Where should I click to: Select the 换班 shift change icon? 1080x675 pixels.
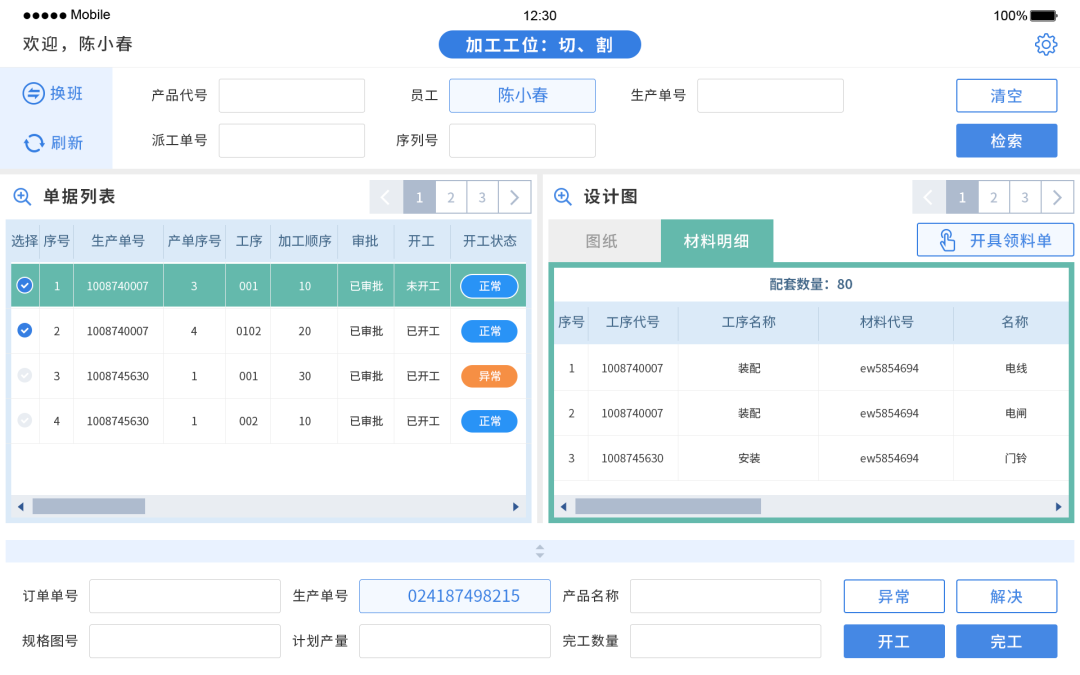(32, 93)
